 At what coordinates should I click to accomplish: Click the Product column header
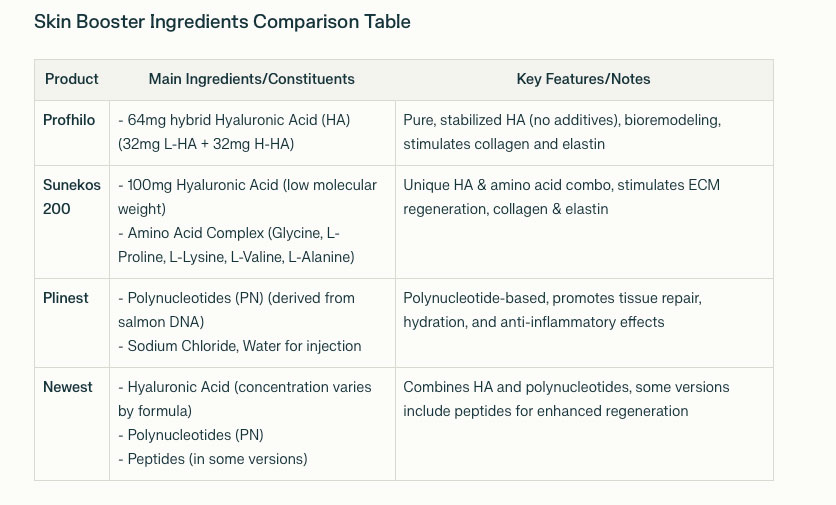[72, 79]
